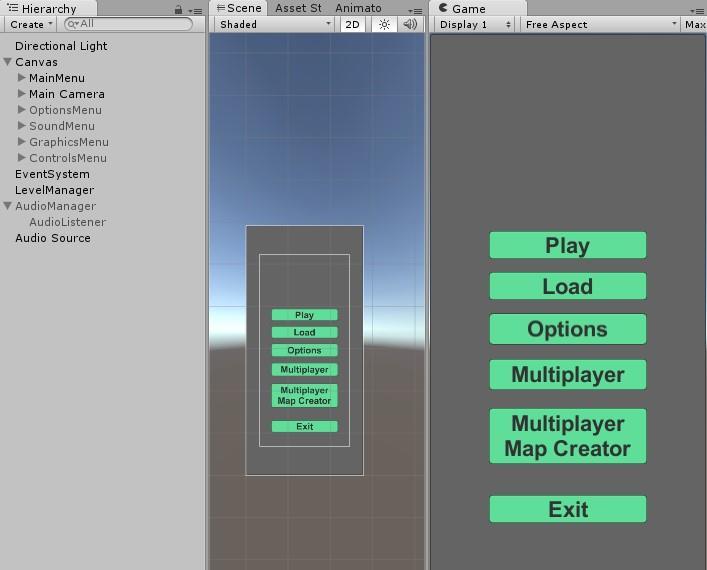
Task: Select the Options button in Scene view
Action: [304, 350]
